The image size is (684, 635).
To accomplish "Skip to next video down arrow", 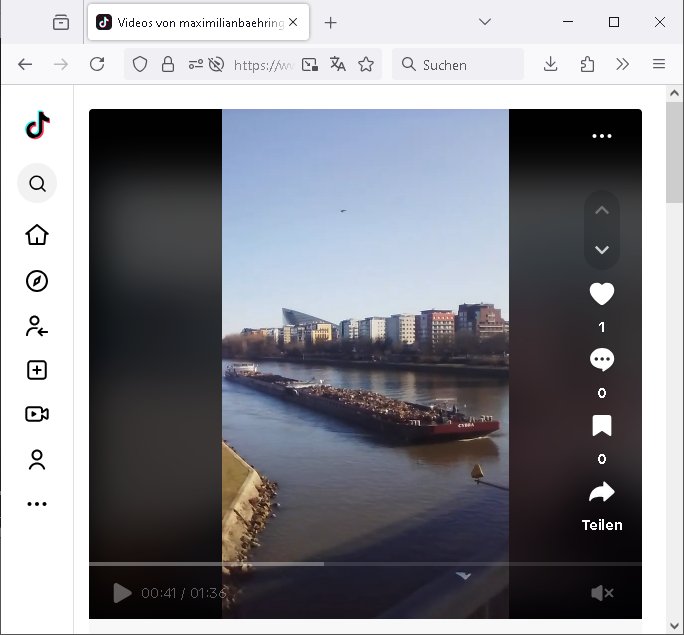I will 601,250.
